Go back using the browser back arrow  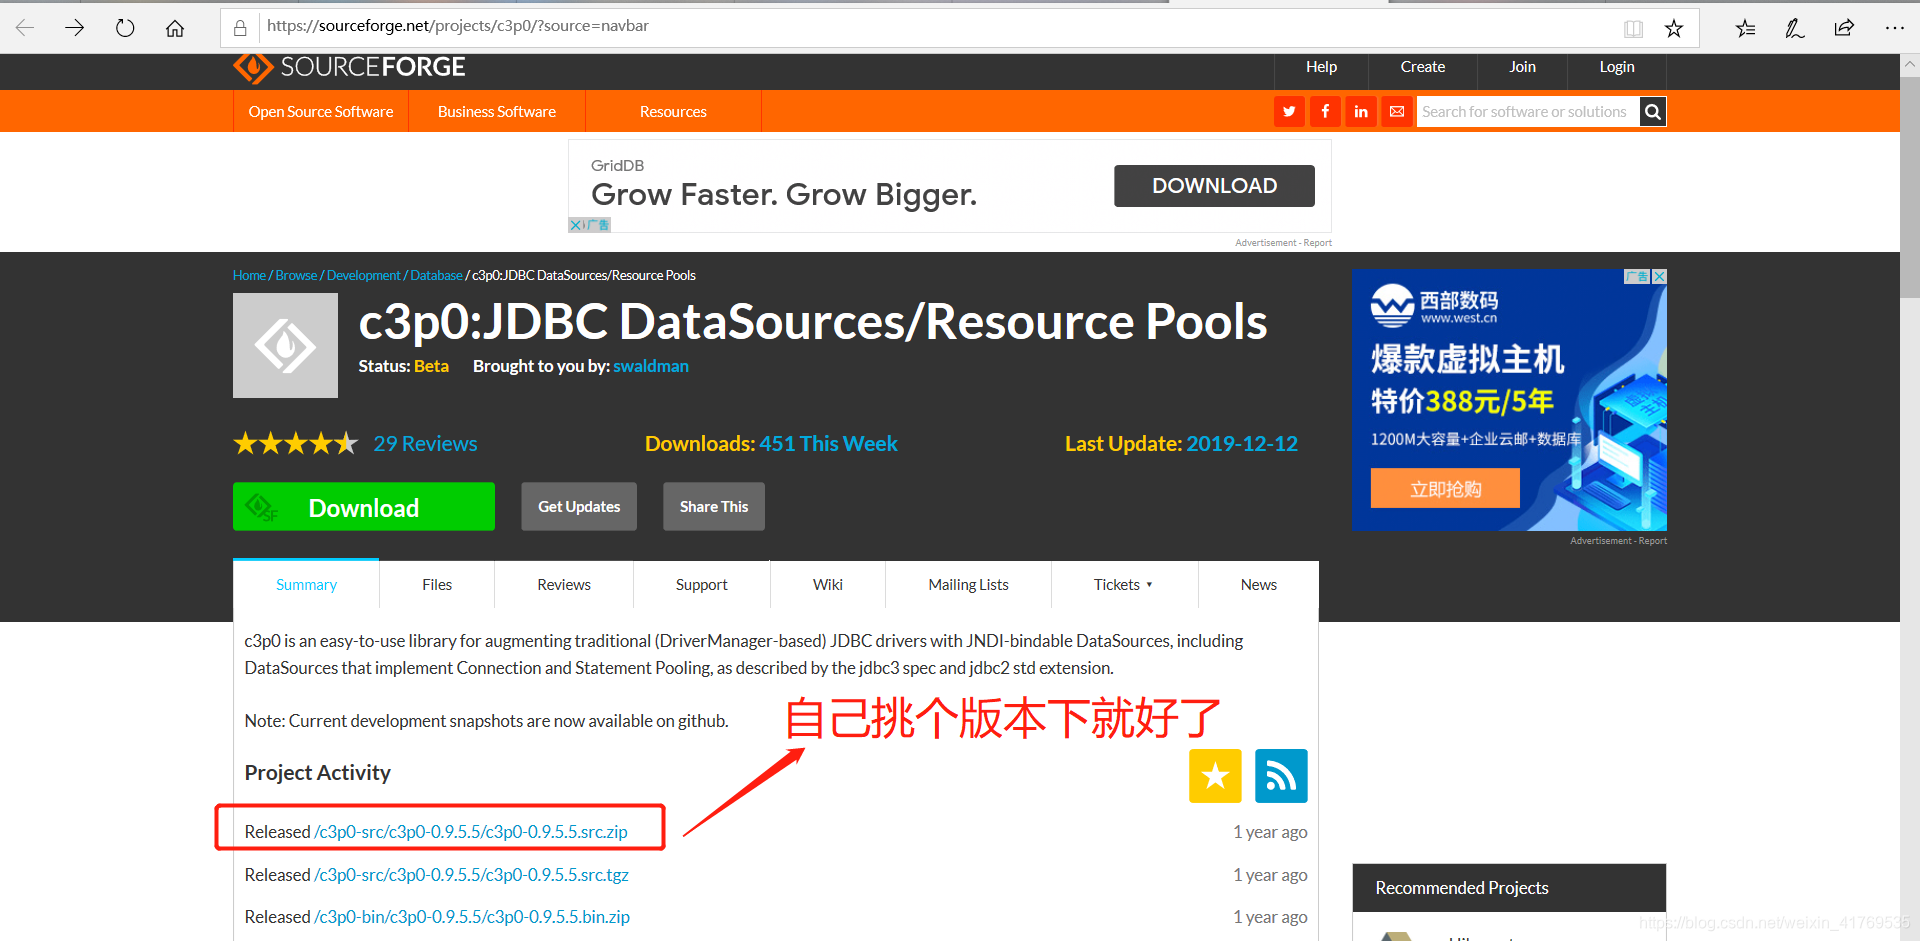25,28
